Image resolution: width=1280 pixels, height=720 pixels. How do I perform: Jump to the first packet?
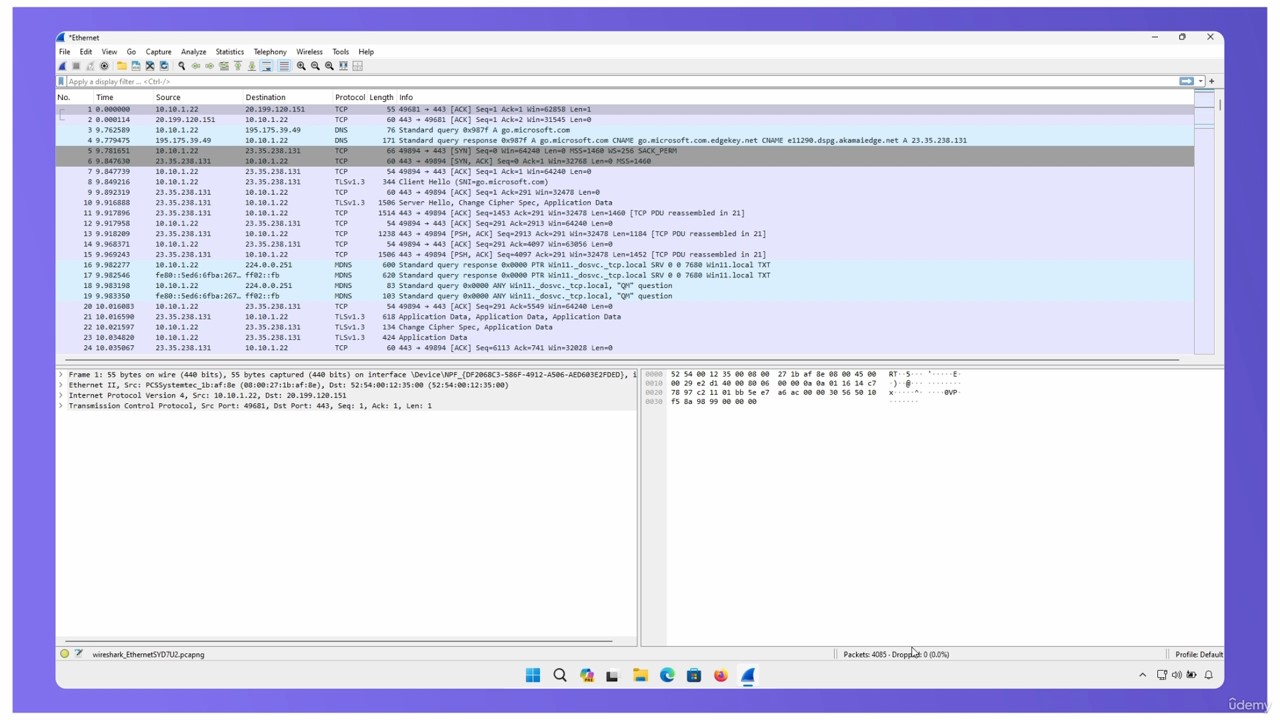[x=238, y=66]
